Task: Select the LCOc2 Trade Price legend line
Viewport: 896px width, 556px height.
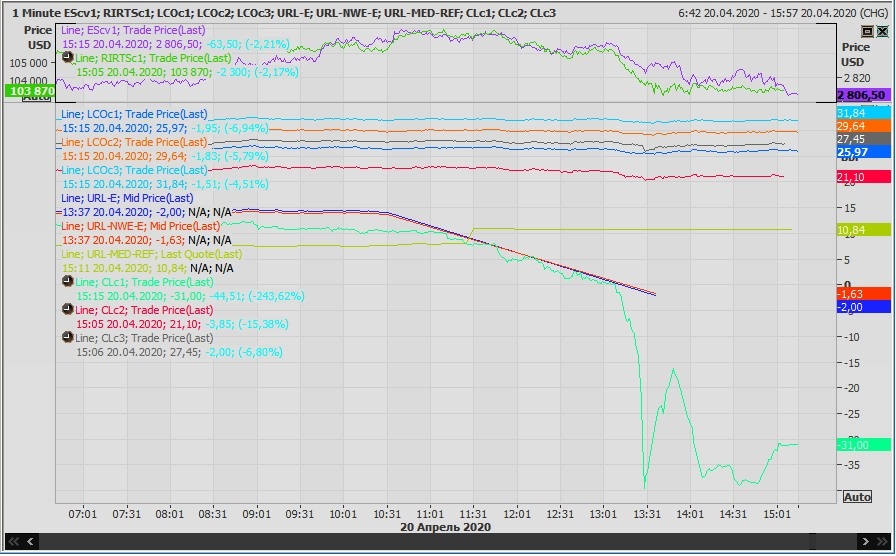Action: click(x=134, y=142)
